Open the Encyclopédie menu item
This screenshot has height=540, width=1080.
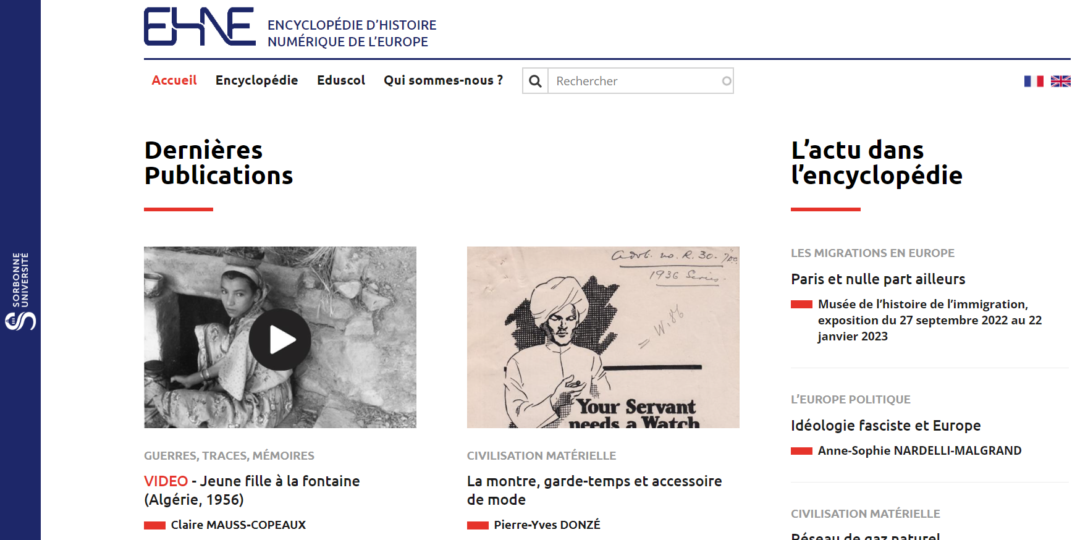(257, 81)
